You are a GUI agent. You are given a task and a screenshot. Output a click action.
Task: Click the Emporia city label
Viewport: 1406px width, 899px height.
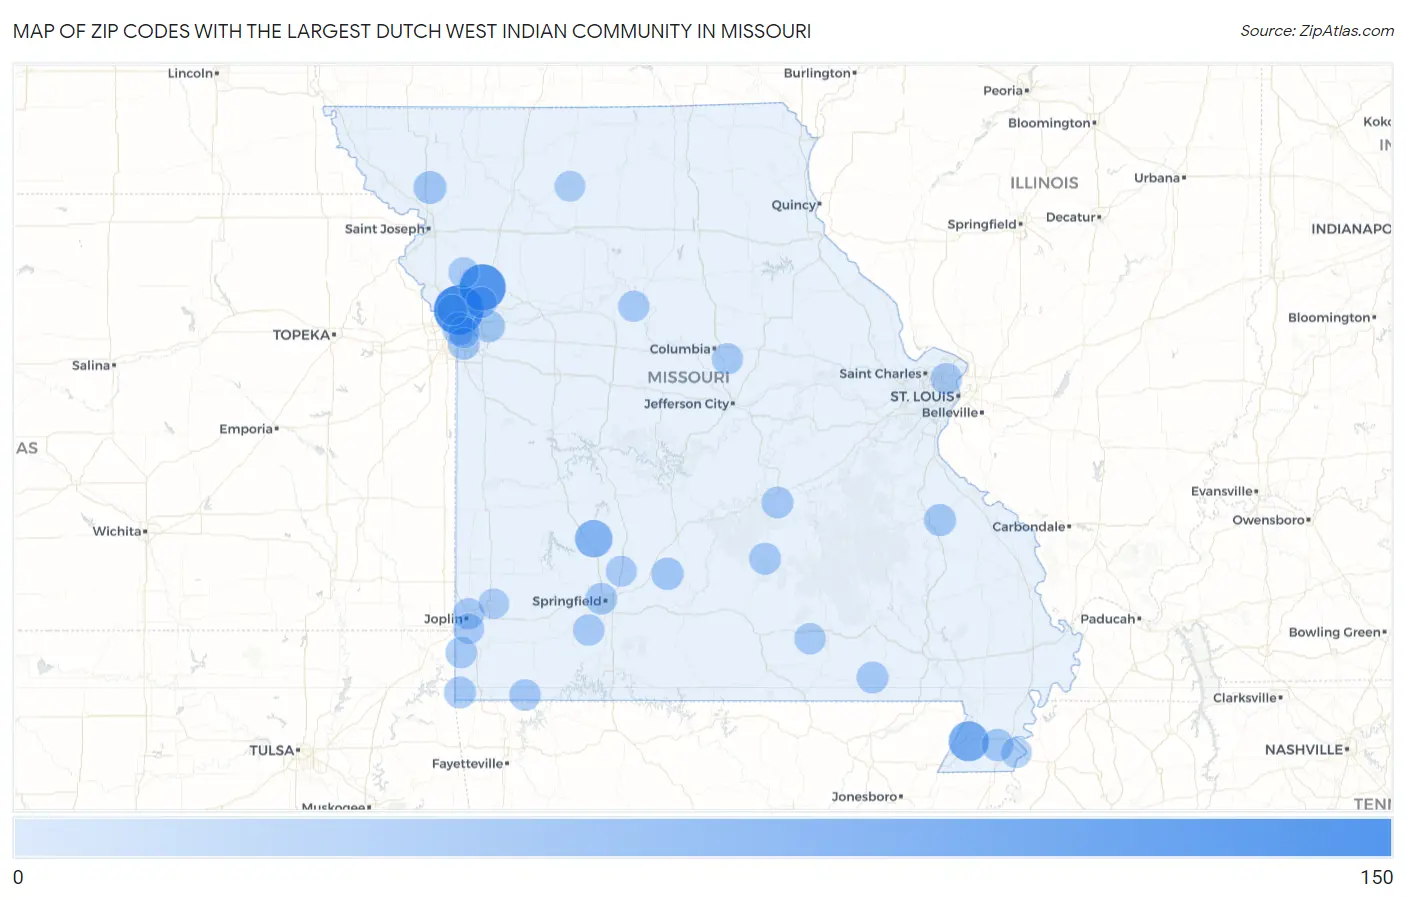pyautogui.click(x=246, y=429)
